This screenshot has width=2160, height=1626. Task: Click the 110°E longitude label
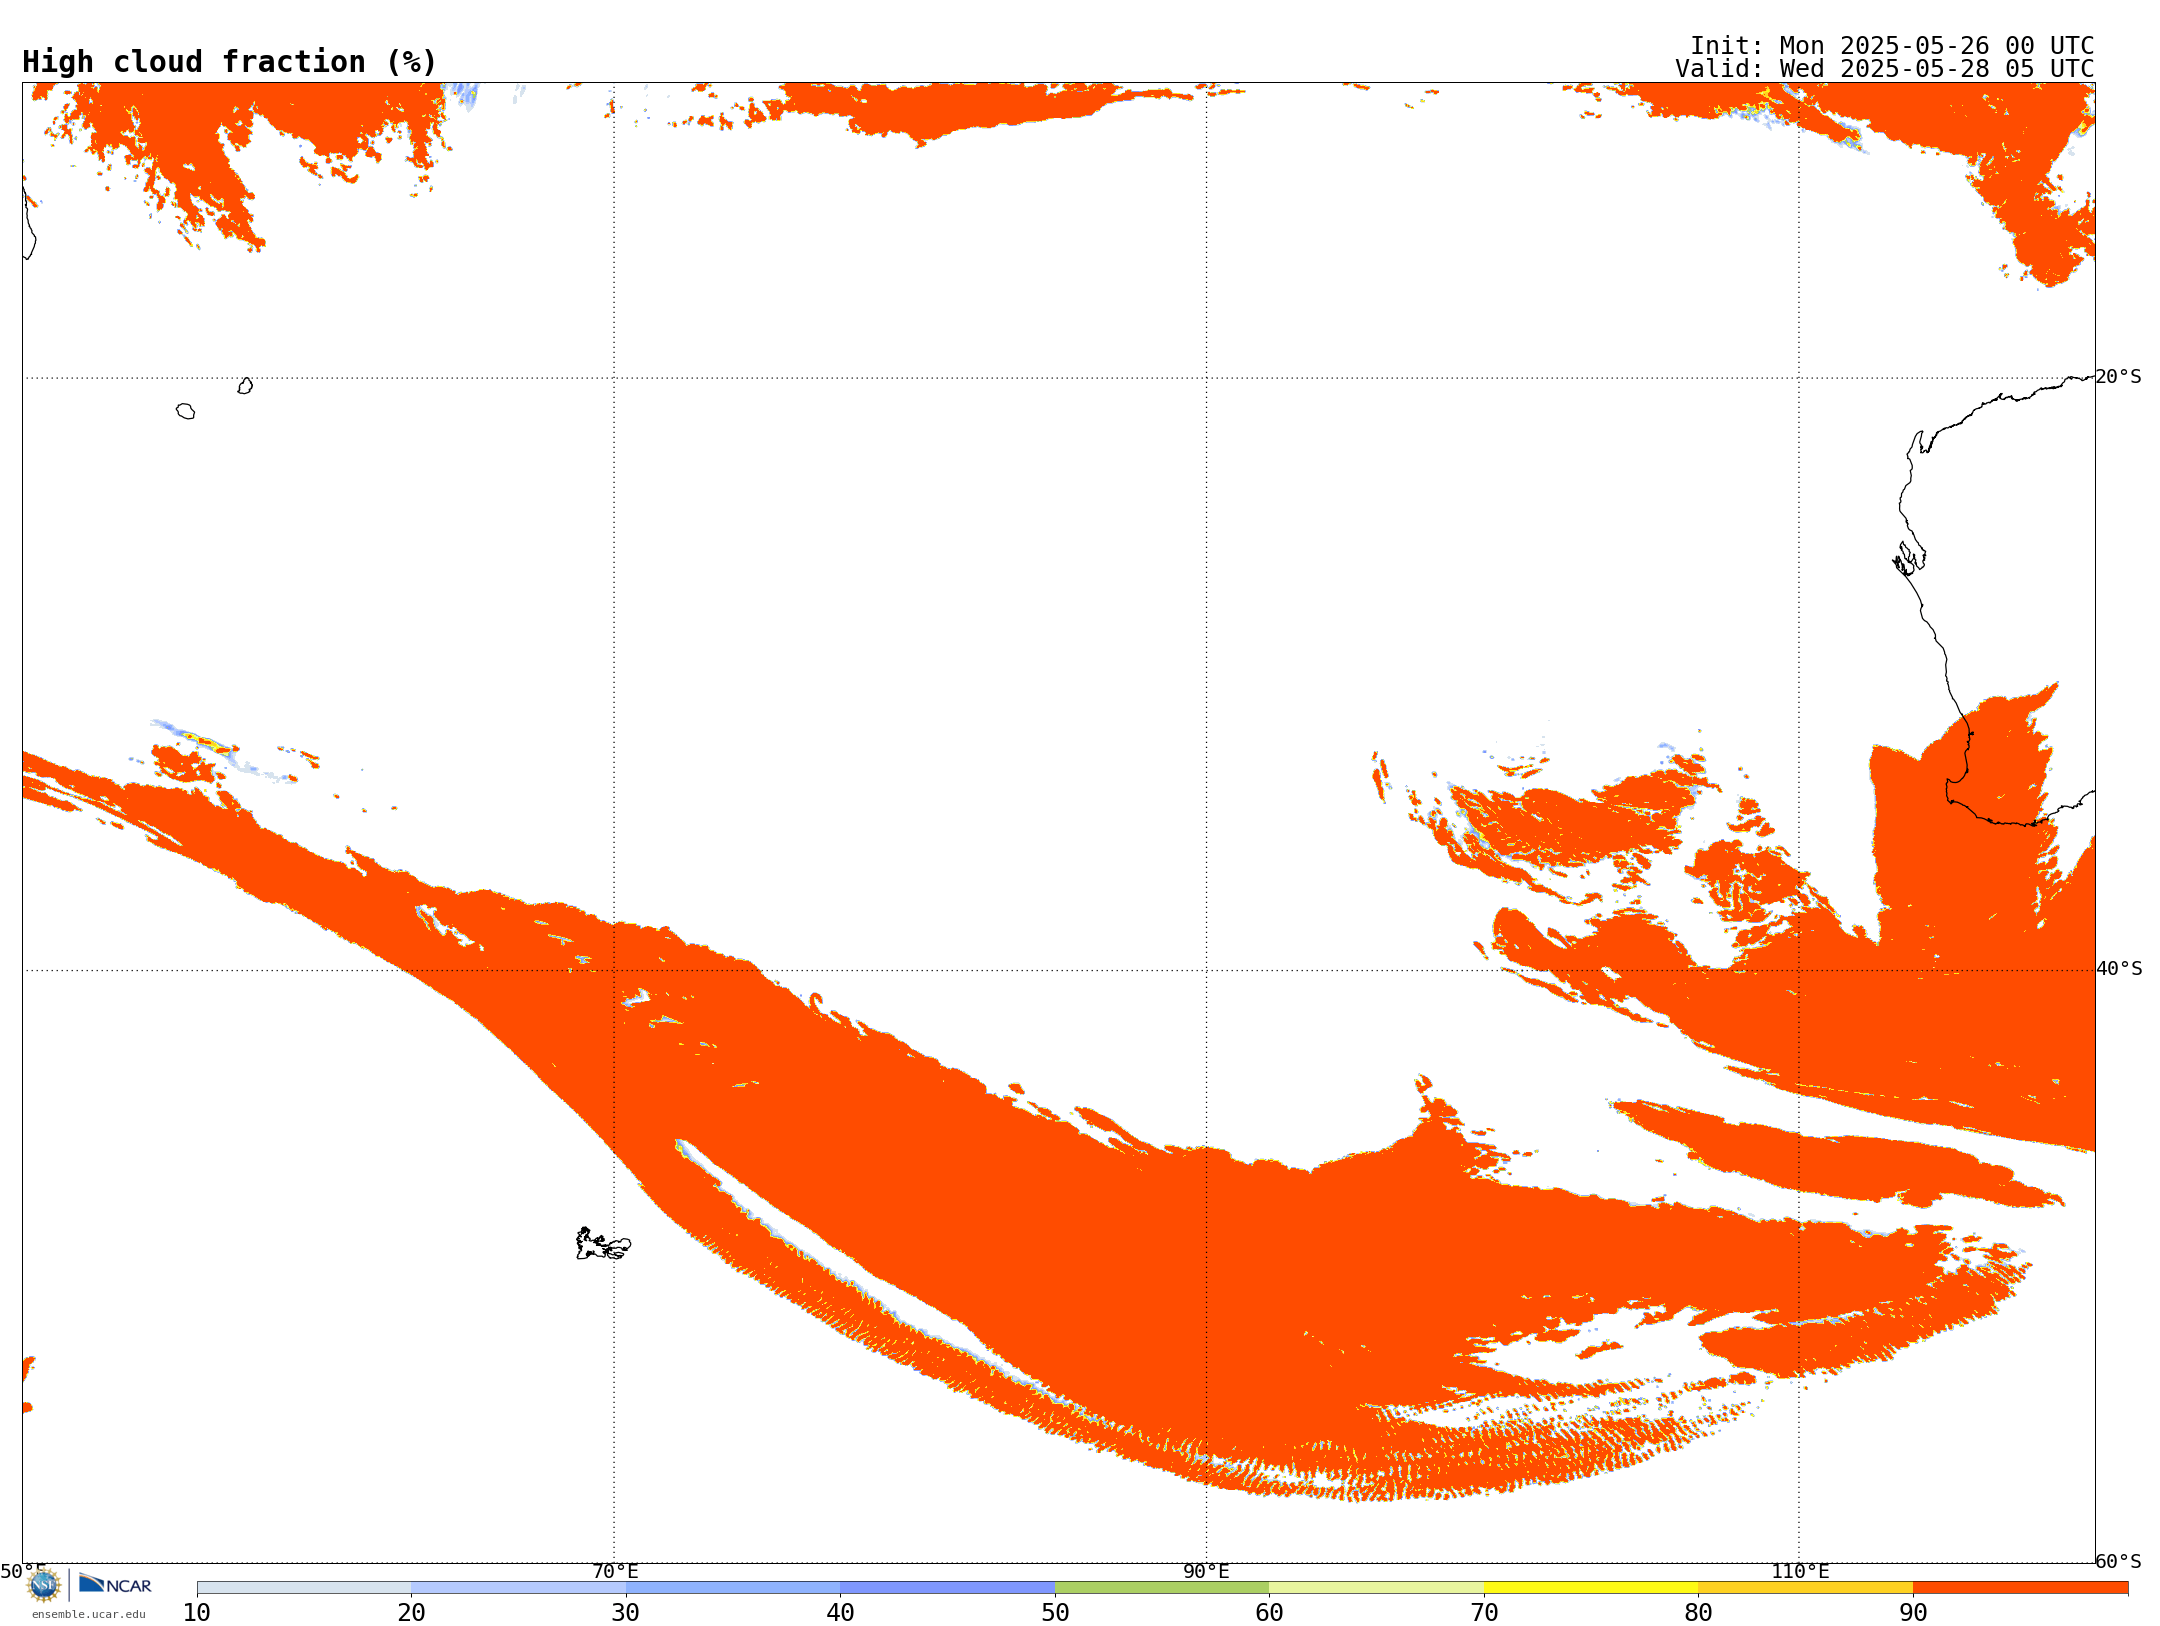click(x=1800, y=1571)
